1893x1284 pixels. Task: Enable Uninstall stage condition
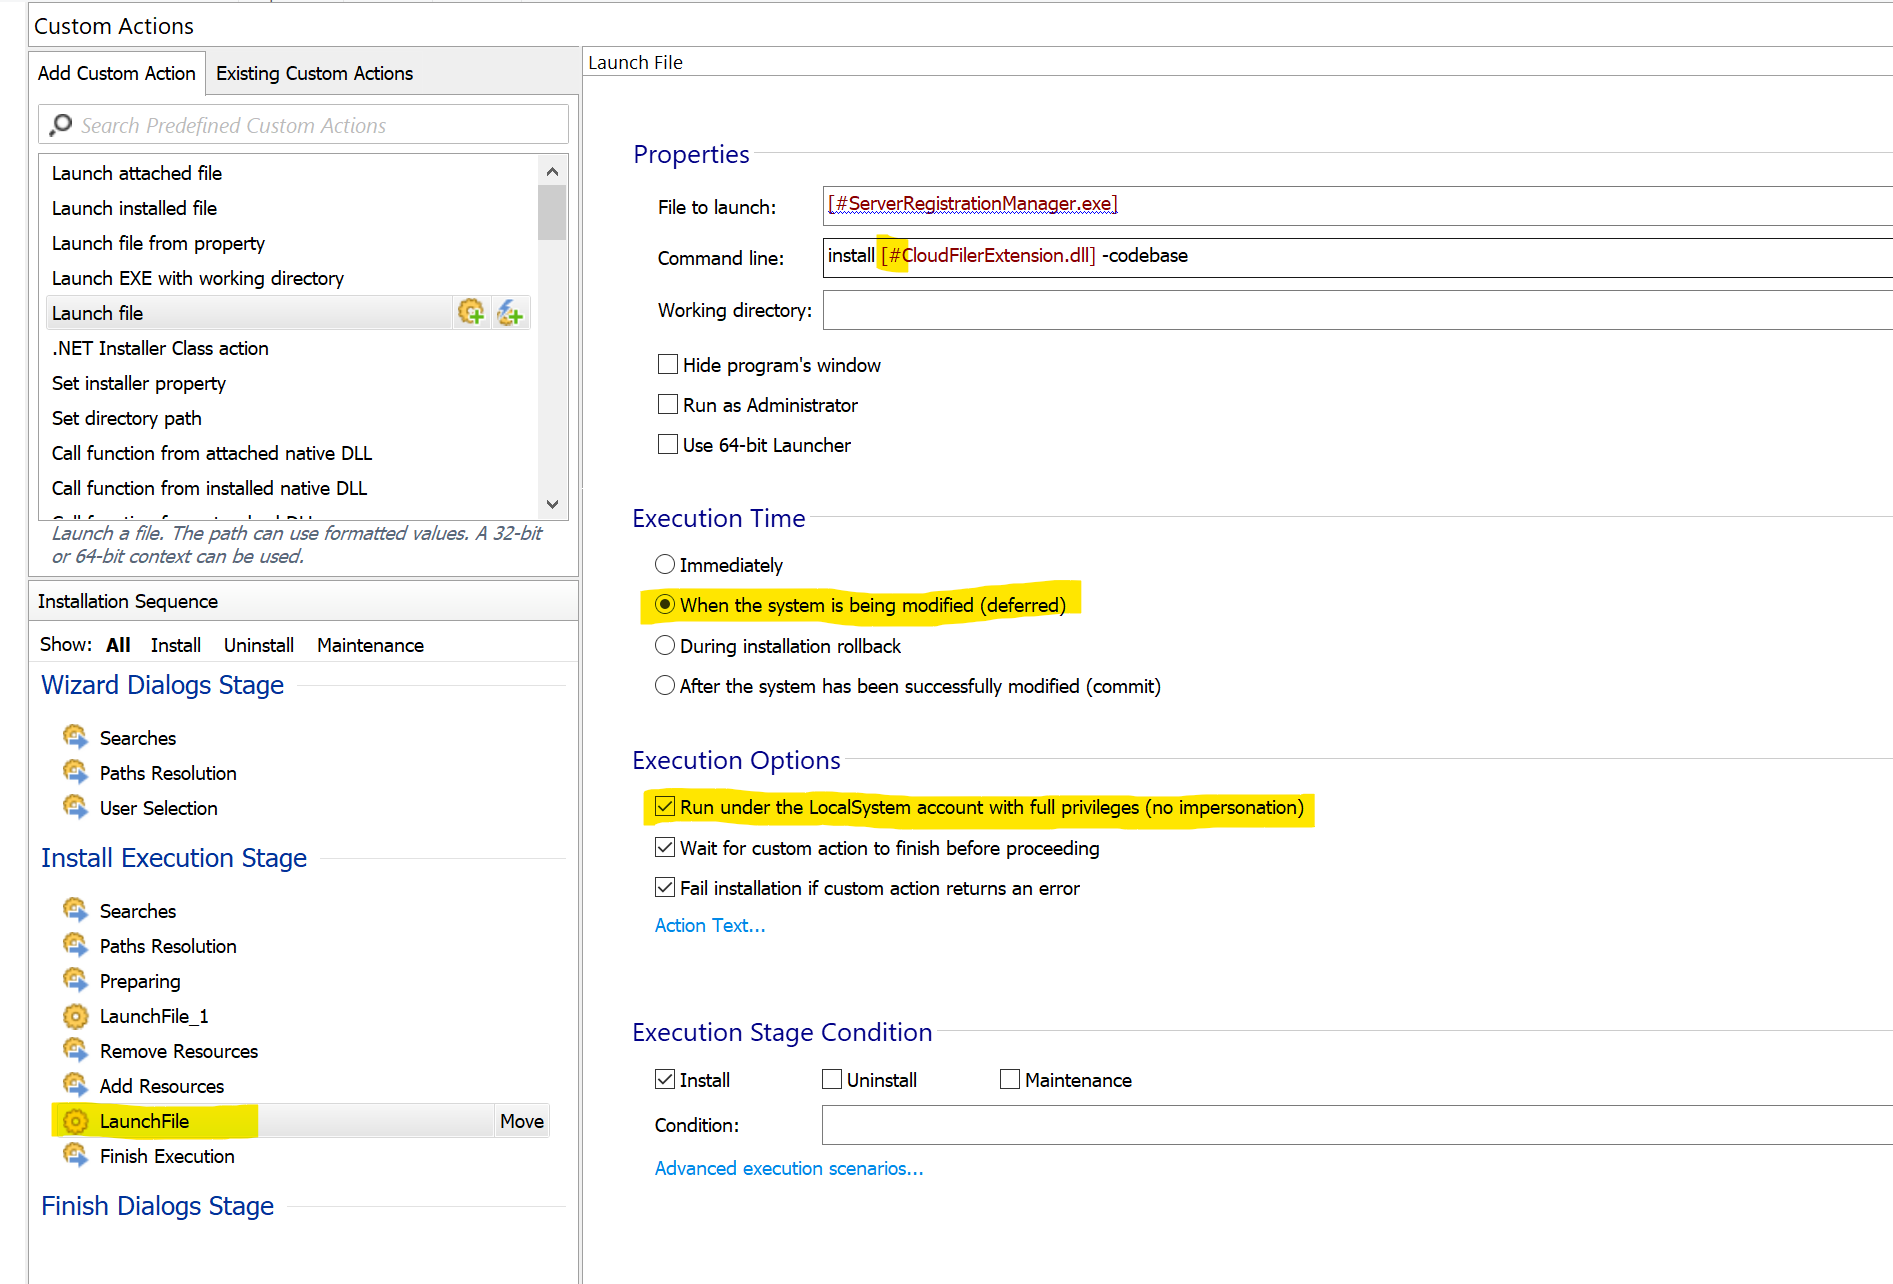832,1079
